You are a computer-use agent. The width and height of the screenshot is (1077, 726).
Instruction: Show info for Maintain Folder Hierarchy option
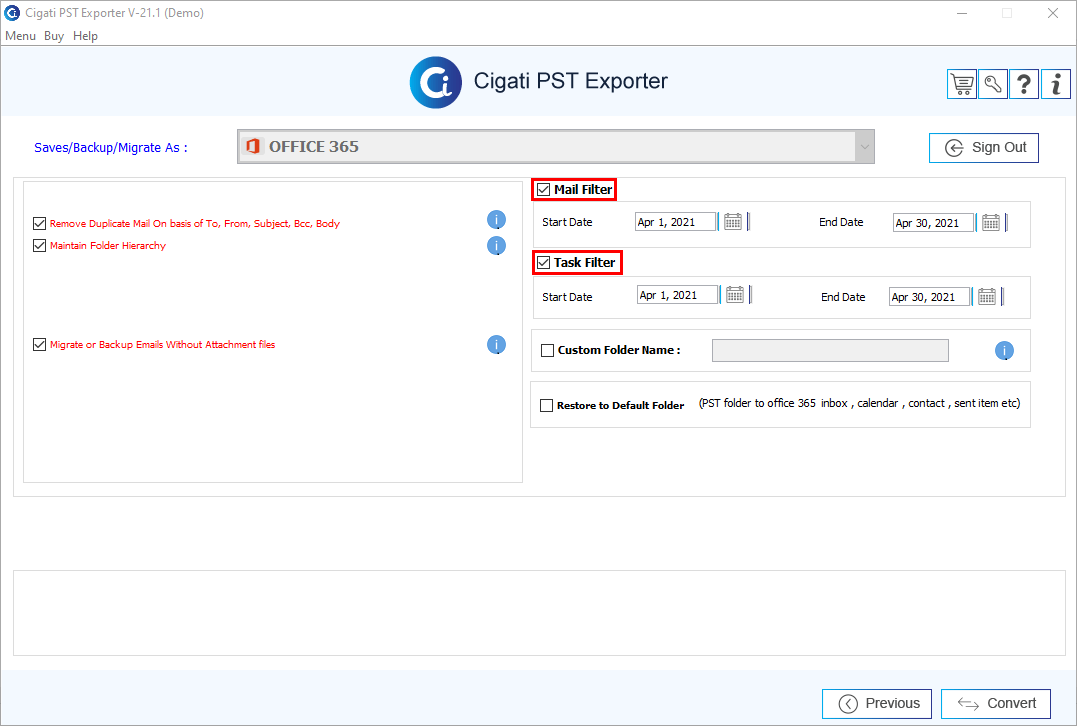pyautogui.click(x=496, y=245)
